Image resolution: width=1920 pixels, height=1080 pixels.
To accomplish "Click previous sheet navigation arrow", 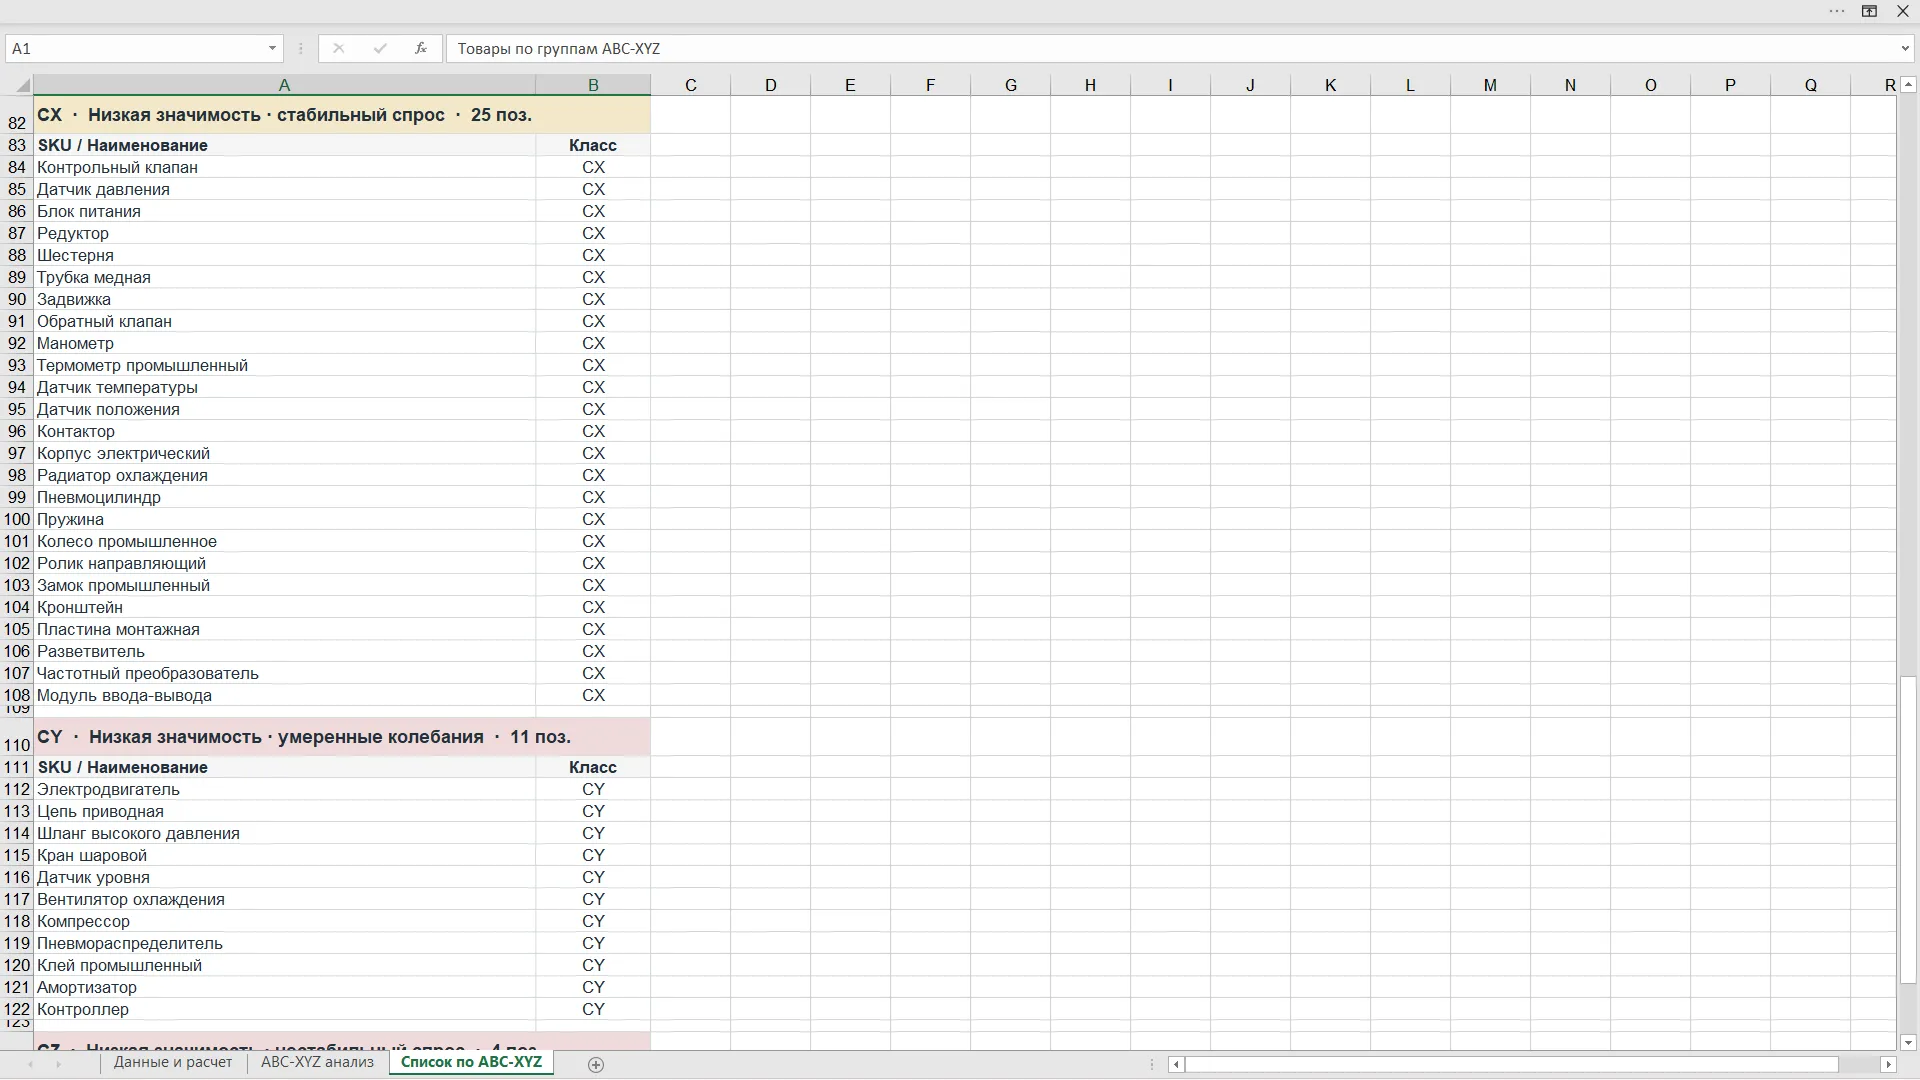I will 30,1065.
